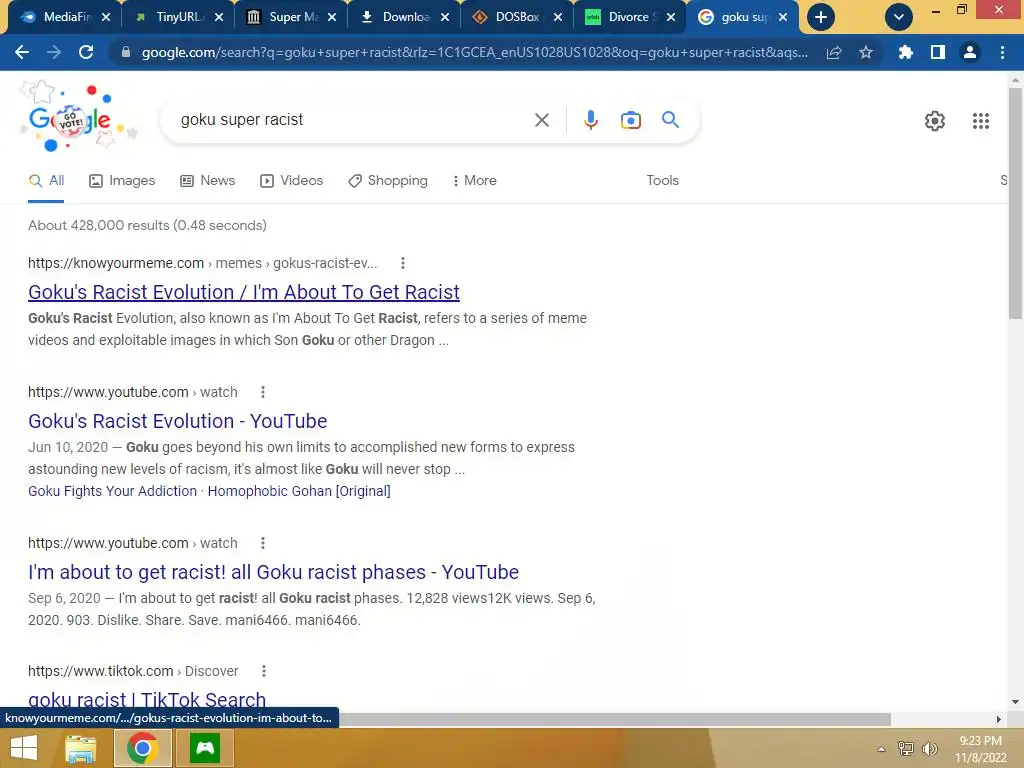The image size is (1024, 768).
Task: Open the tab search dropdown
Action: click(899, 17)
